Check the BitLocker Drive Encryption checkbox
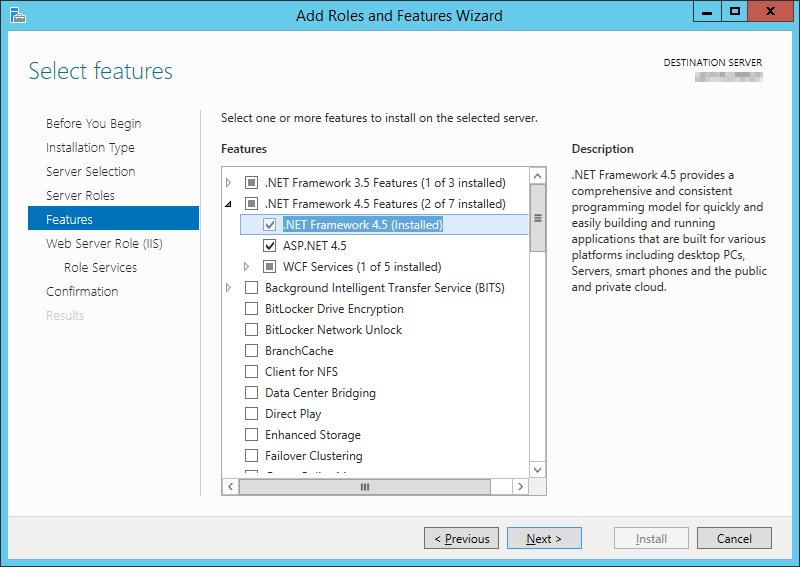The width and height of the screenshot is (800, 567). coord(251,309)
